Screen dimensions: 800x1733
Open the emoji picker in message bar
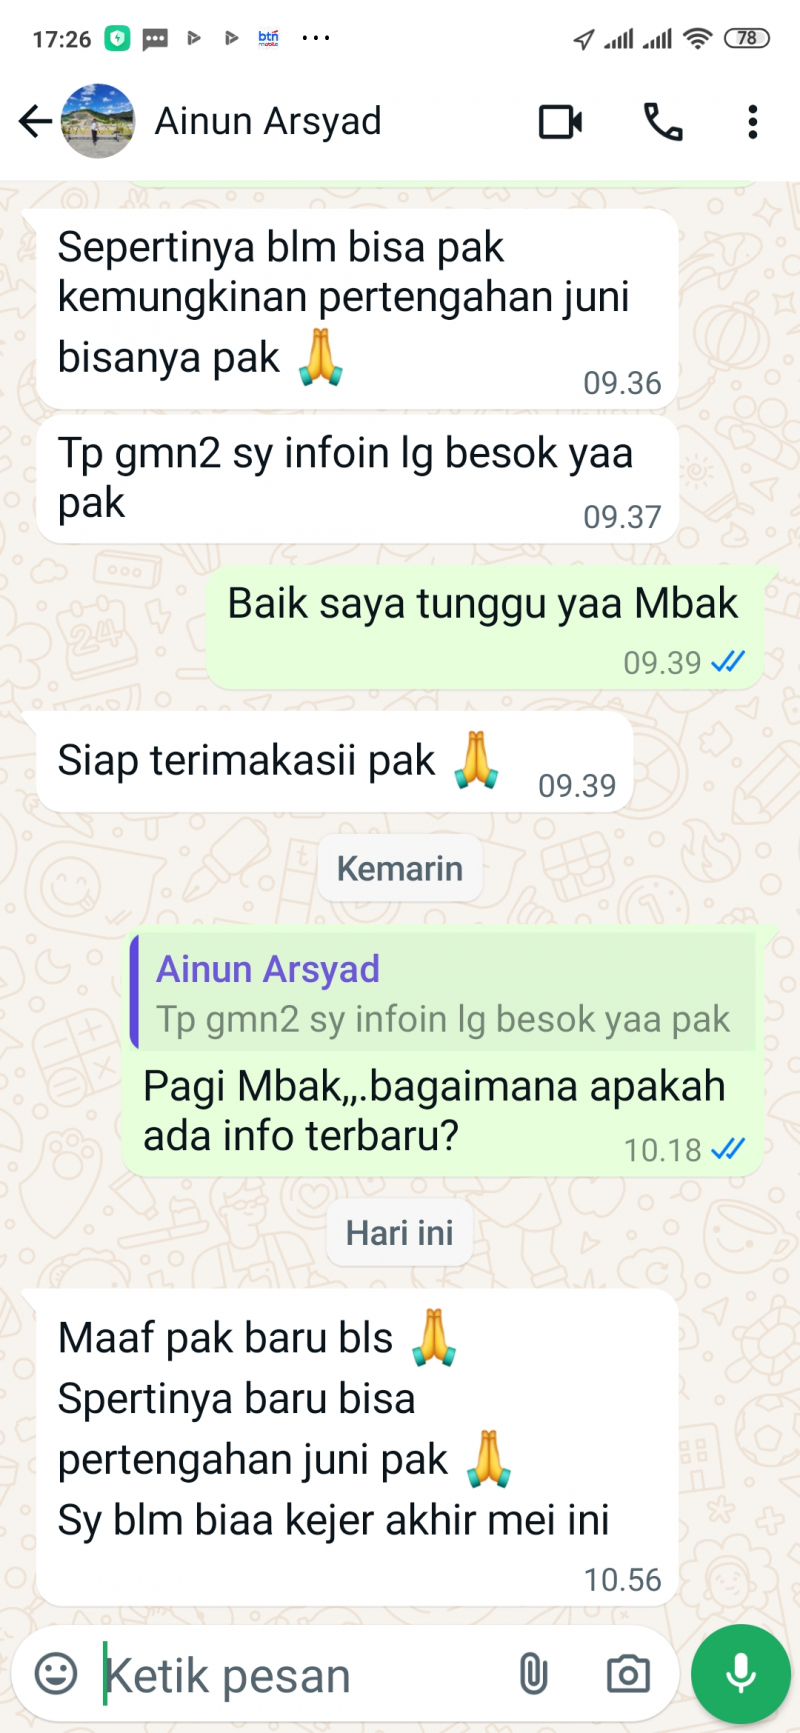pos(56,1674)
